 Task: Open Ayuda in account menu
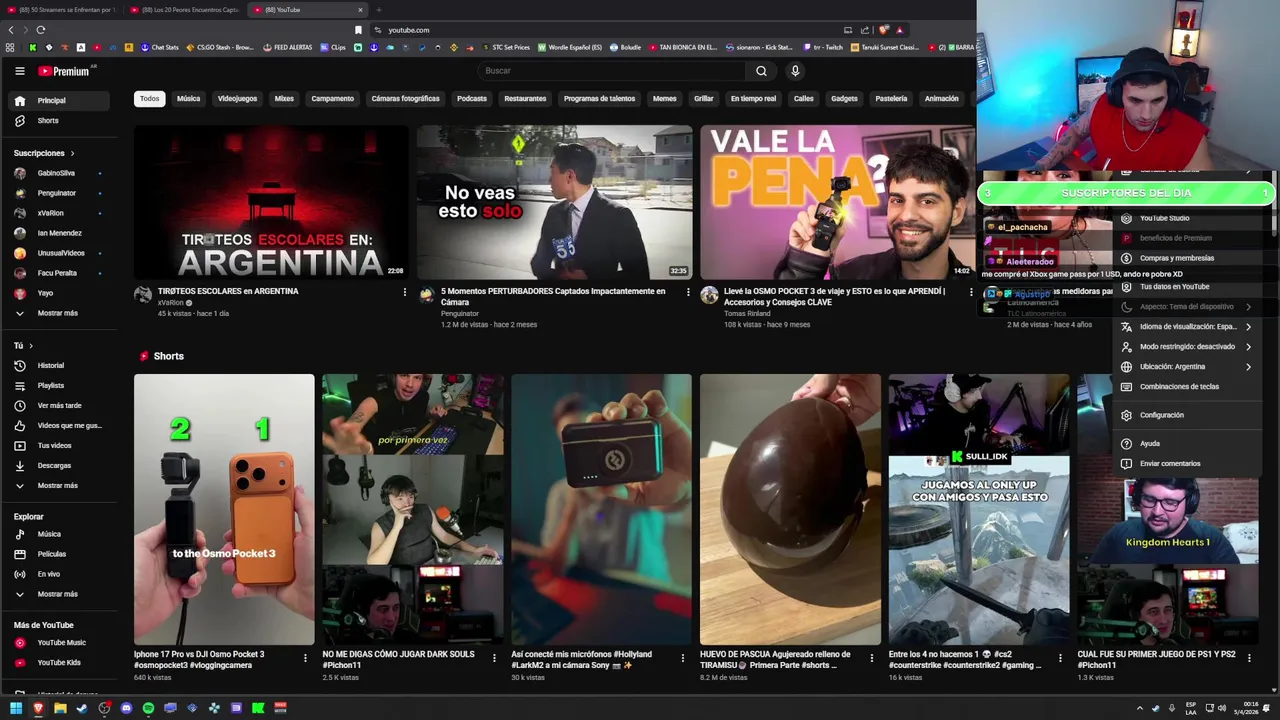click(1186, 443)
